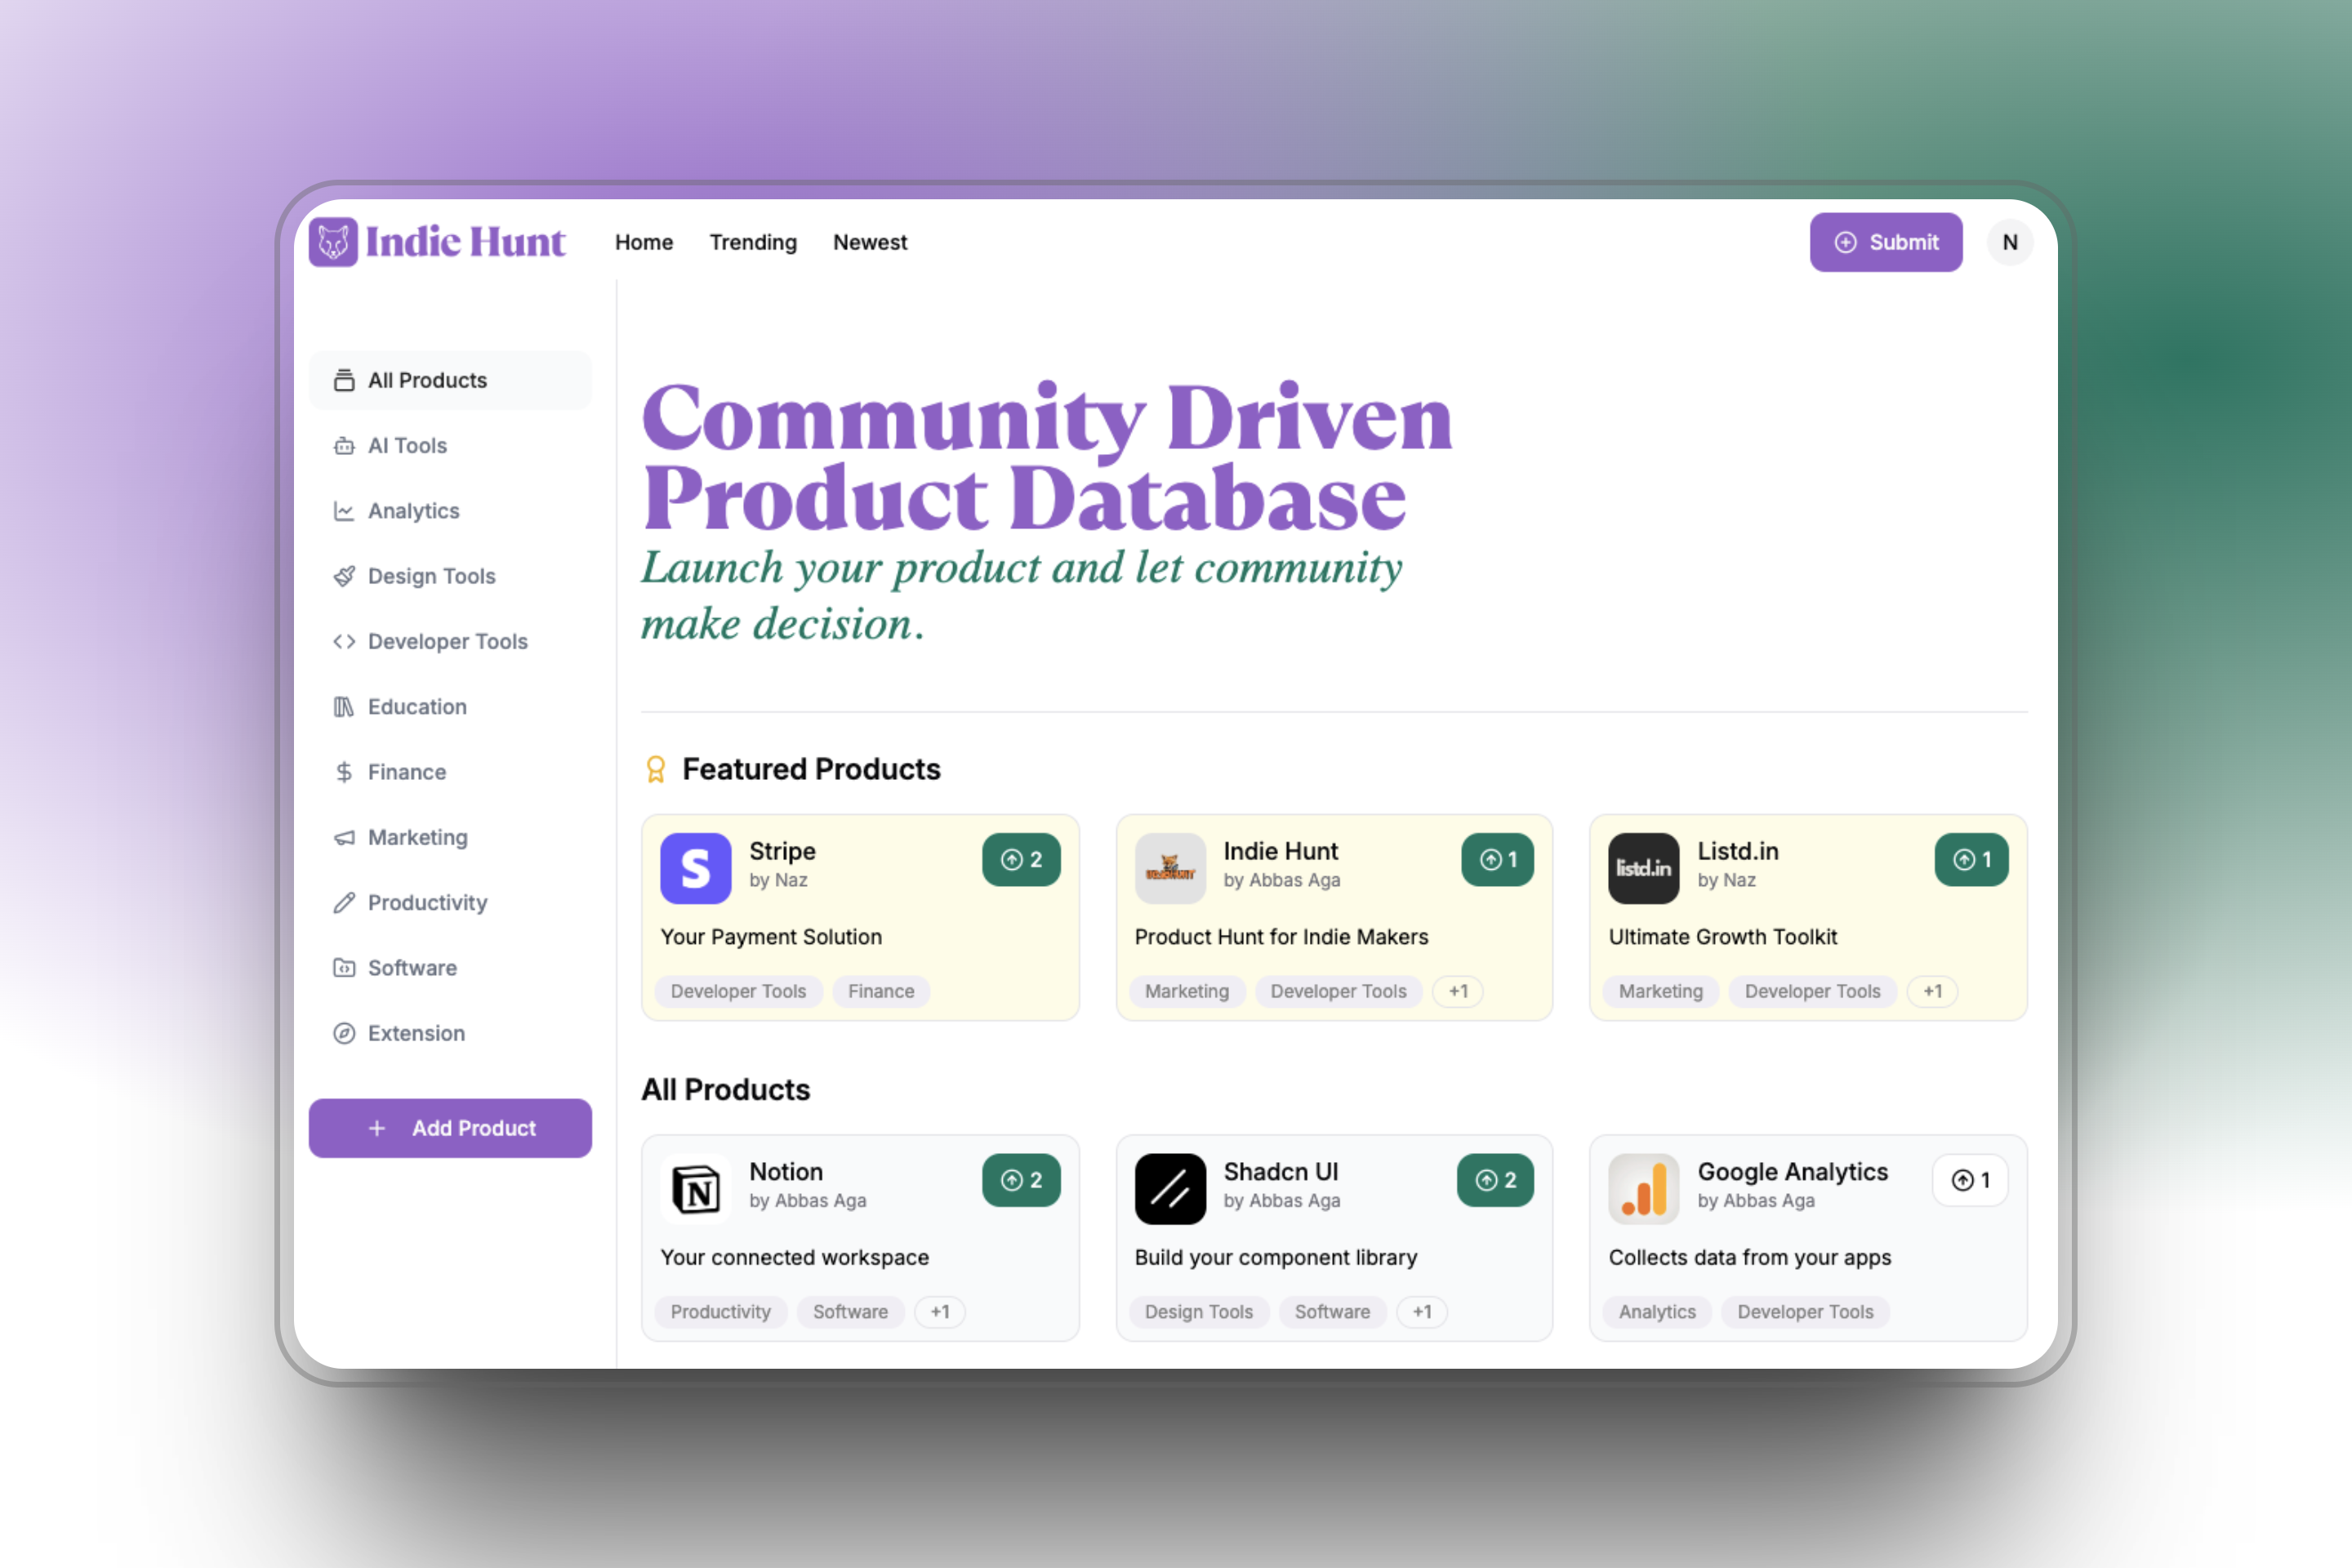The width and height of the screenshot is (2352, 1568).
Task: Click the Education books icon
Action: [344, 707]
